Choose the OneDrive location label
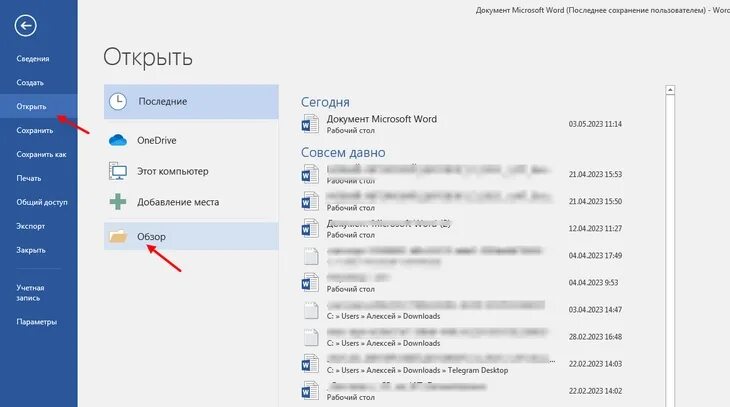 pyautogui.click(x=156, y=140)
